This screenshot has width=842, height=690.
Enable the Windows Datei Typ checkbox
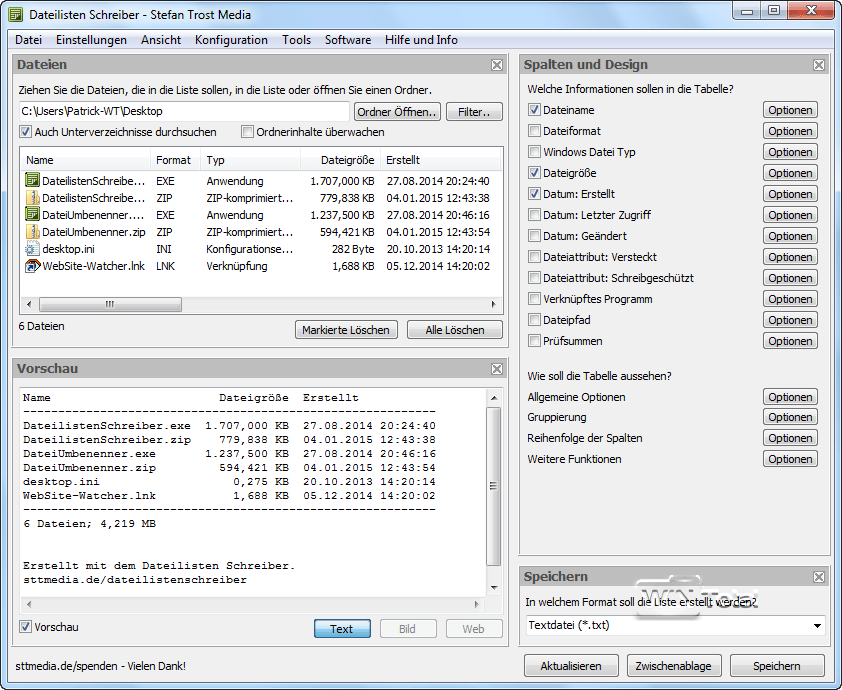click(534, 151)
